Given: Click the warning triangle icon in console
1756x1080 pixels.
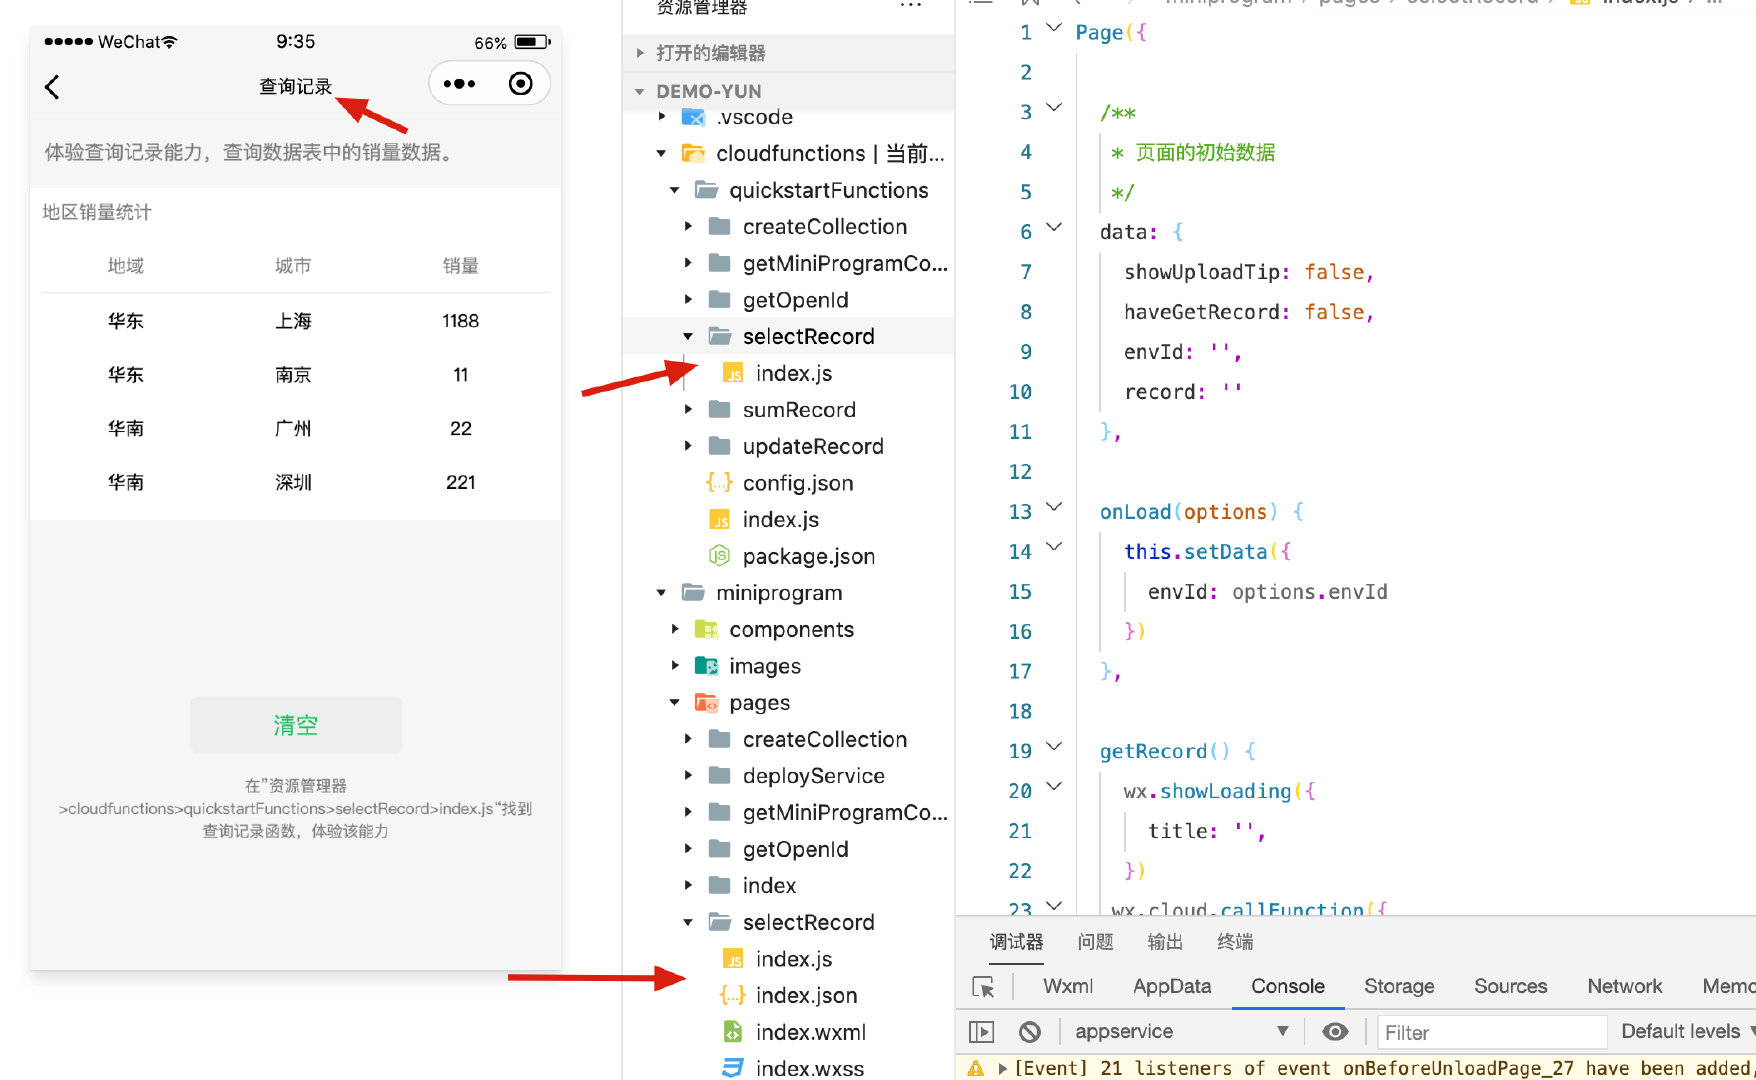Looking at the screenshot, I should tap(976, 1068).
